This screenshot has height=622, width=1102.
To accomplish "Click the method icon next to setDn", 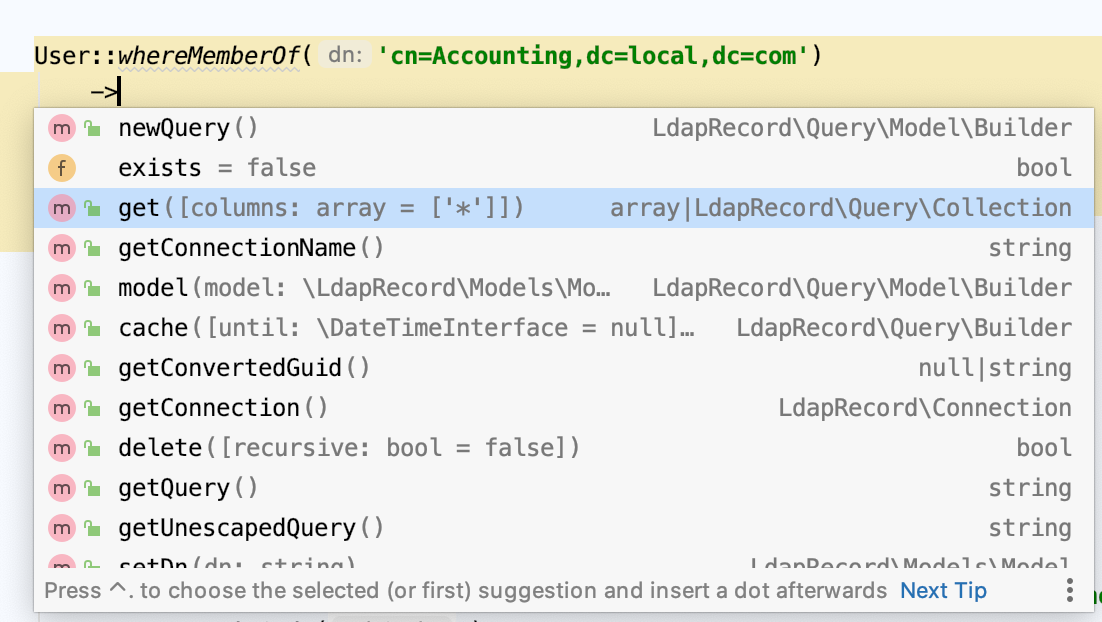I will (63, 563).
